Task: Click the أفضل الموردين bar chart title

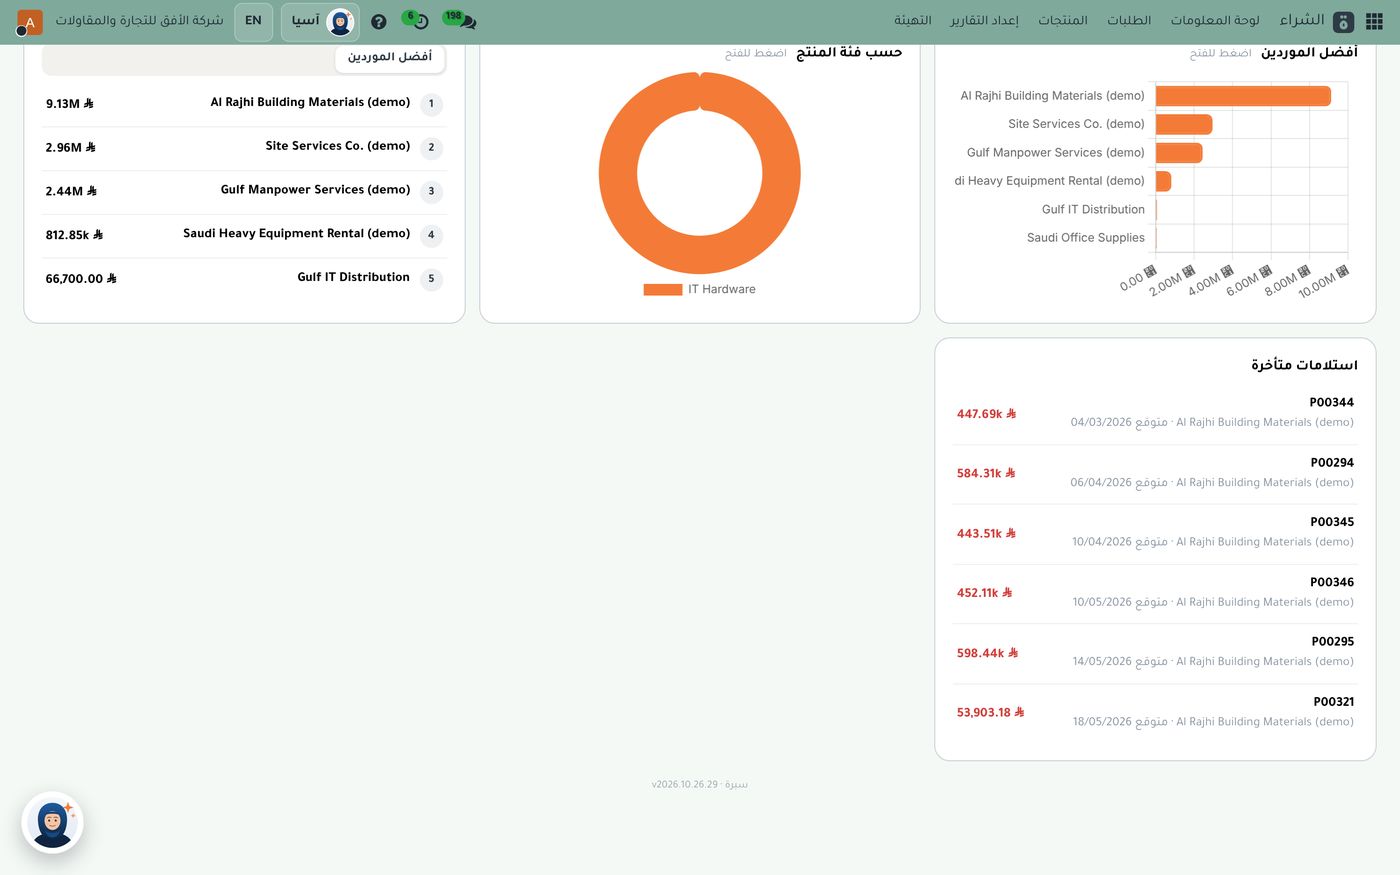Action: (x=1309, y=52)
